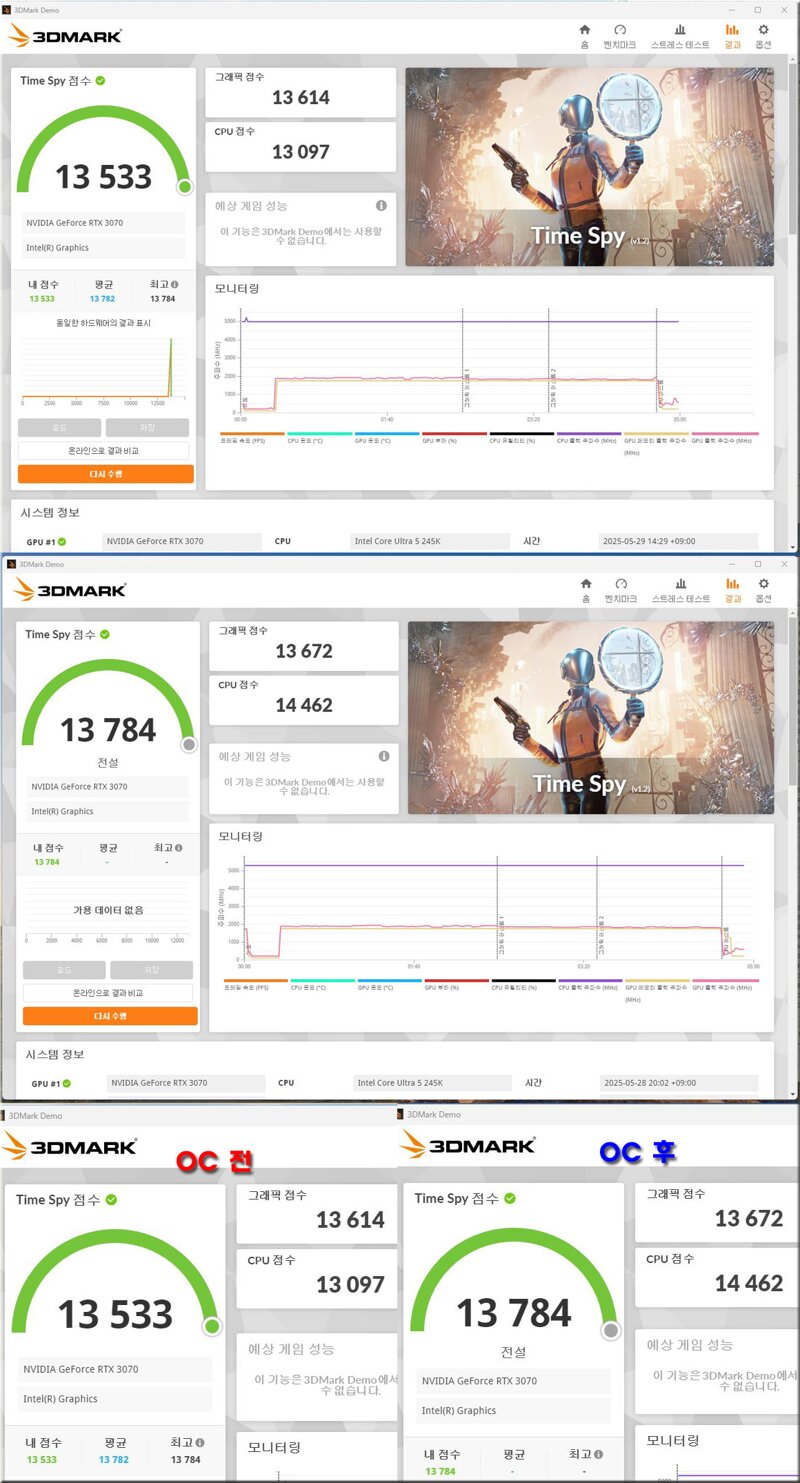Toggle GPU 메모리 클럭 legend in top window
The width and height of the screenshot is (800, 1483).
(655, 444)
